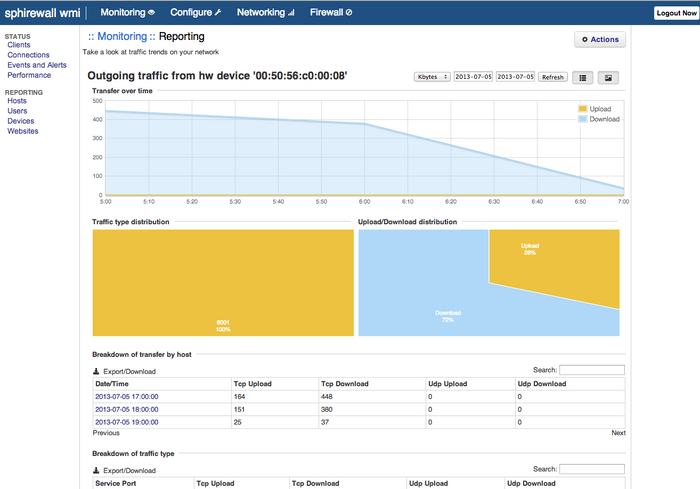Focus the Search field for host breakdown
Viewport: 700px width, 489px height.
tap(592, 370)
